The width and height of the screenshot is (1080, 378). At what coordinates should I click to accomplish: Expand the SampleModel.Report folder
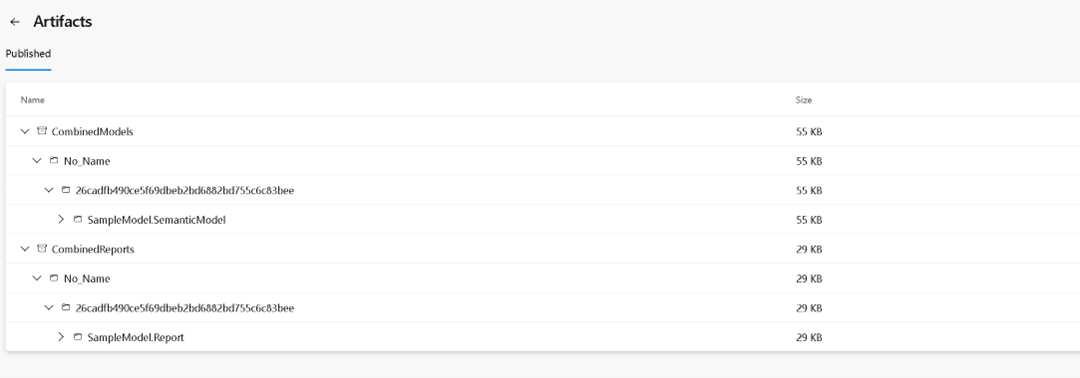point(61,337)
